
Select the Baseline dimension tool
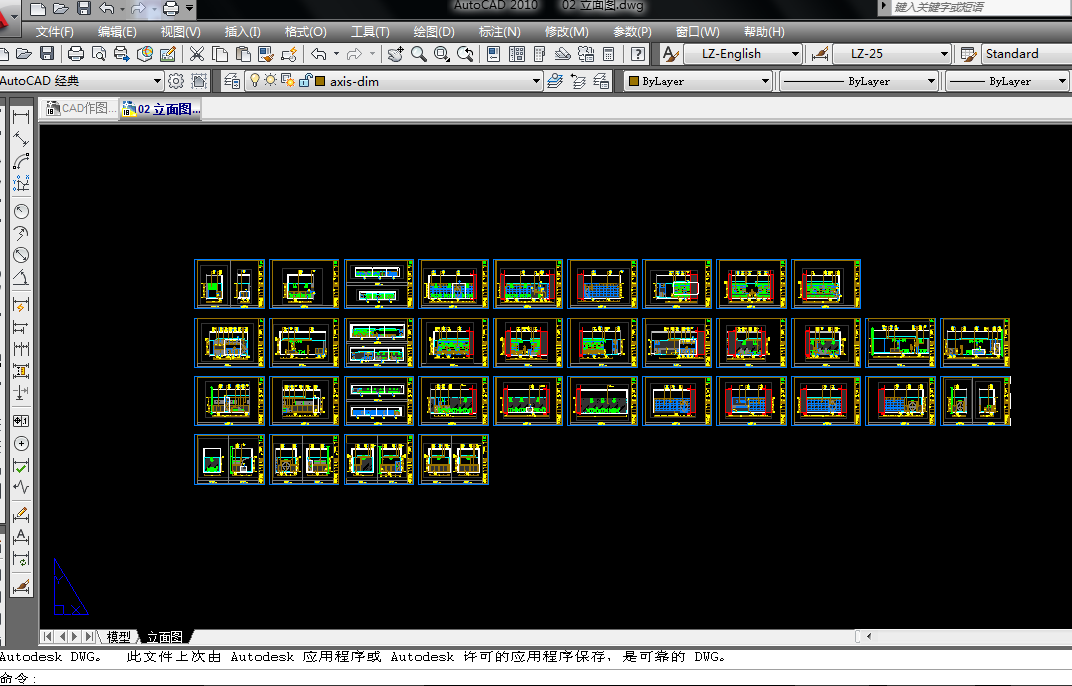tap(21, 327)
